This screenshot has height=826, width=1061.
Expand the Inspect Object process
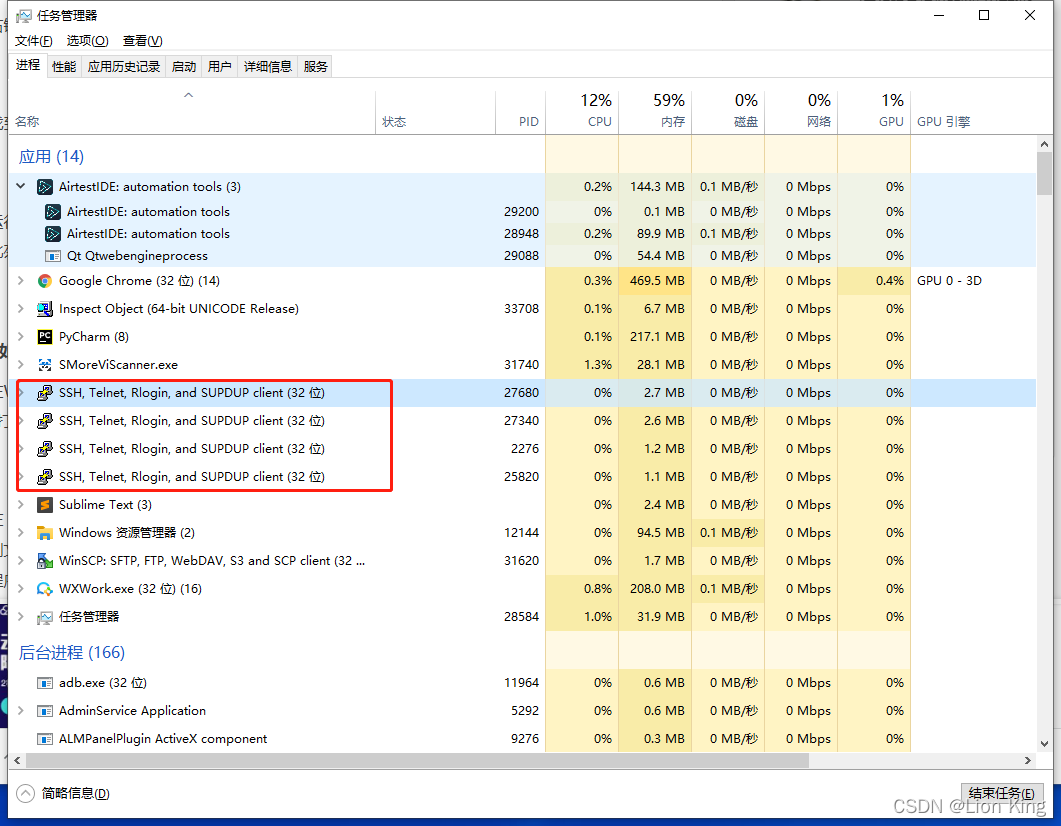tap(20, 309)
